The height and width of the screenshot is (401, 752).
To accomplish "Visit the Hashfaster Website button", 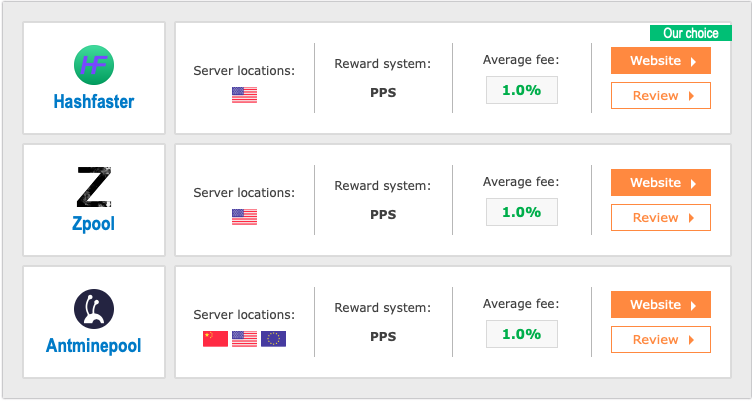I will [x=661, y=61].
